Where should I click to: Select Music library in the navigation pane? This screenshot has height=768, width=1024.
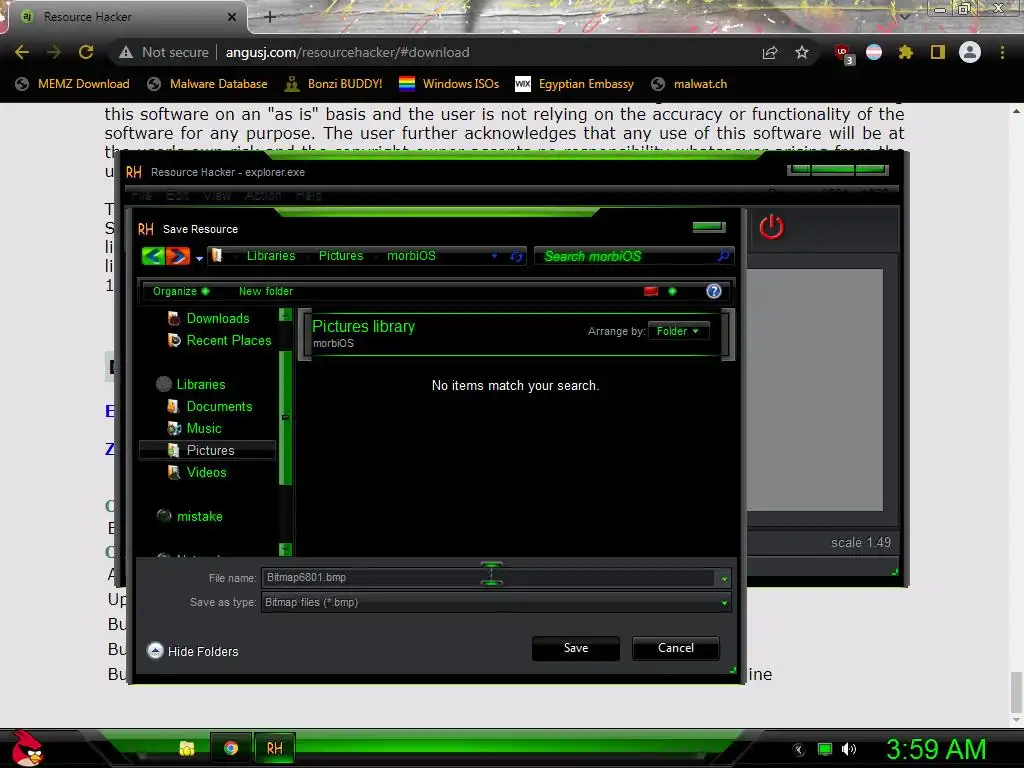tap(204, 429)
